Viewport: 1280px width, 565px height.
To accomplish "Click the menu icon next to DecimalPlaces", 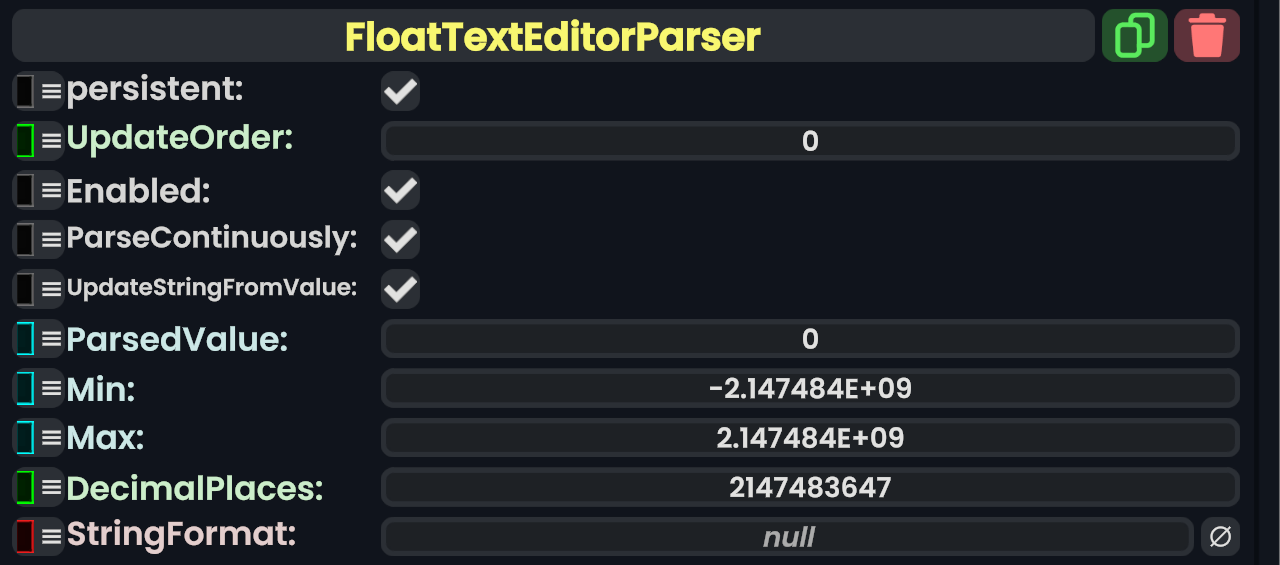I will (x=51, y=488).
